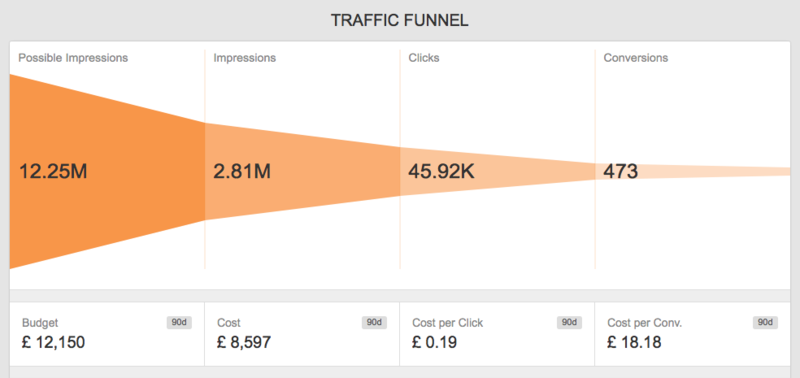Image resolution: width=800 pixels, height=378 pixels.
Task: Click the Possible Impressions column label
Action: tap(73, 58)
